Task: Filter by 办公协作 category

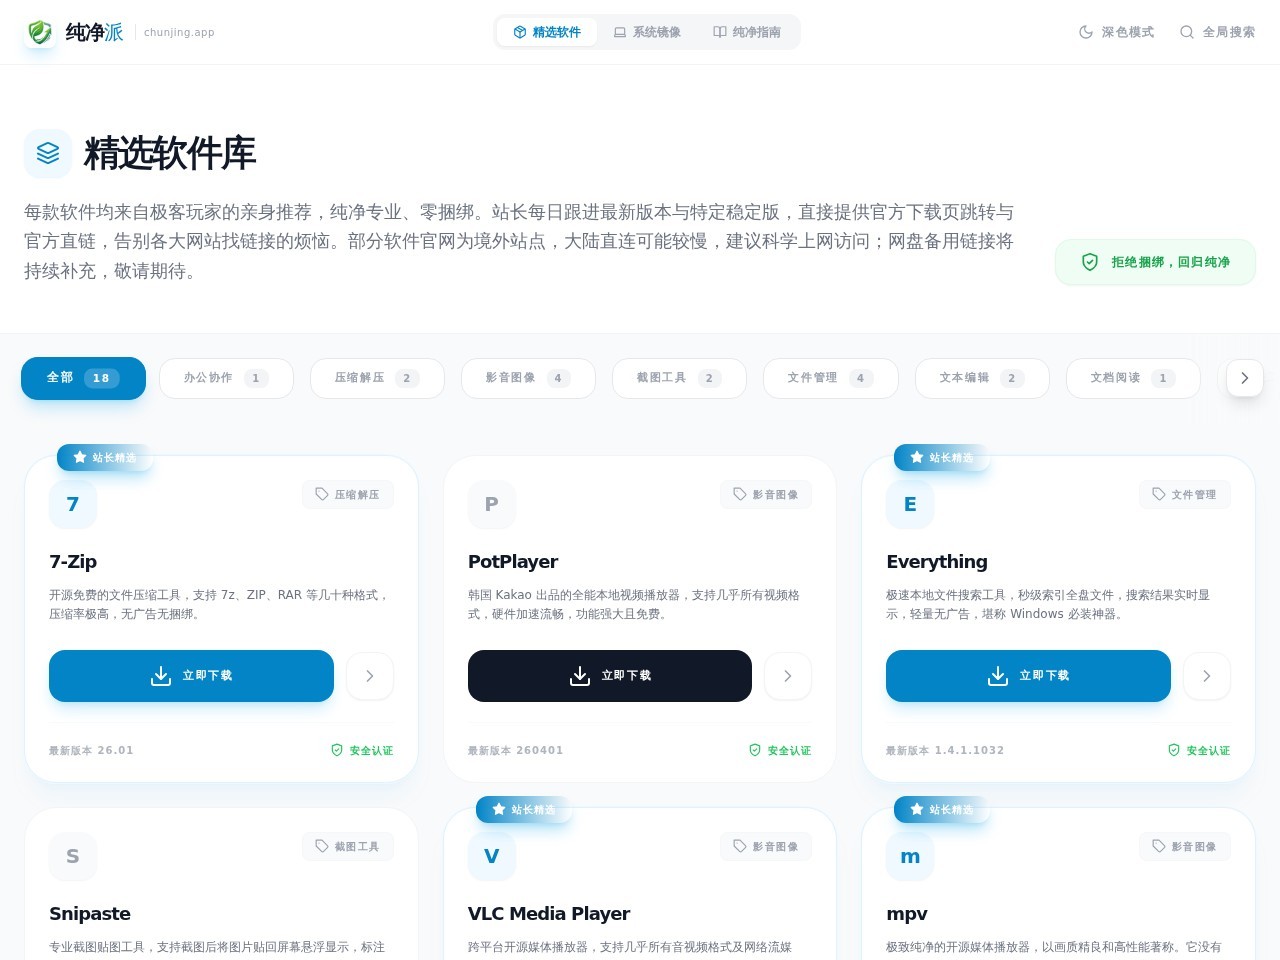Action: [x=226, y=378]
